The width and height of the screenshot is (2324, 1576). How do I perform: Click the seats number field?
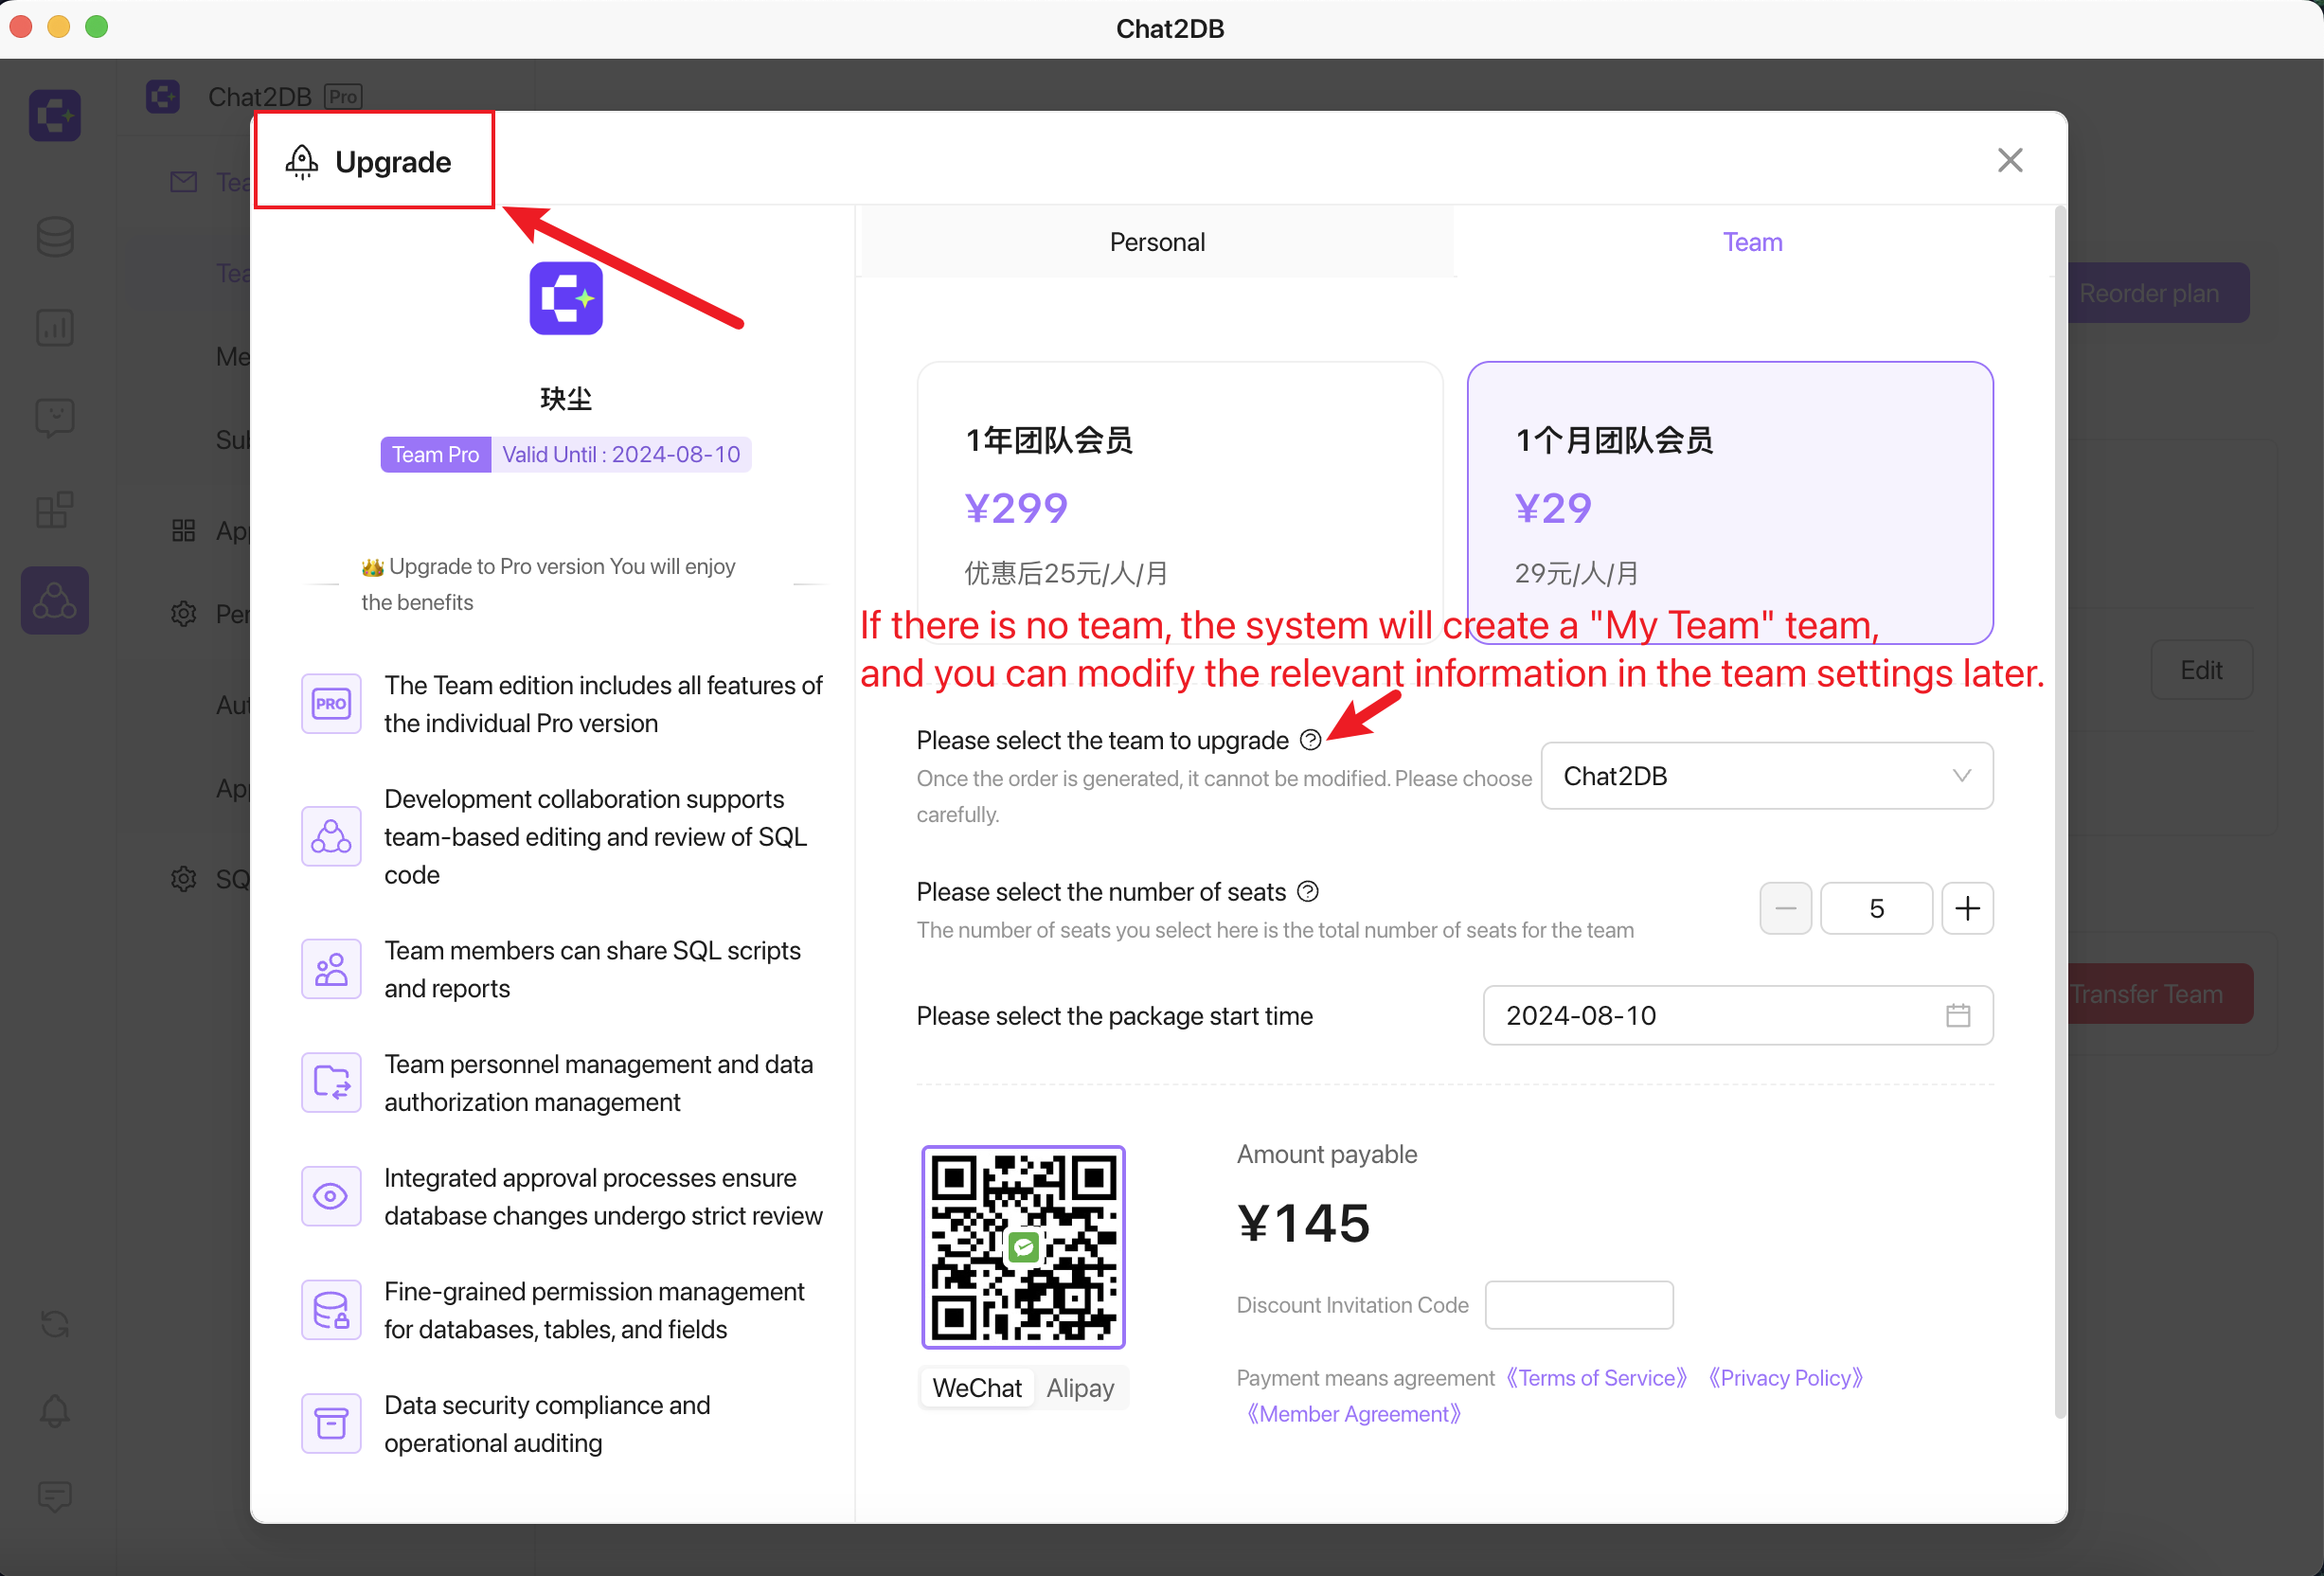(1876, 908)
